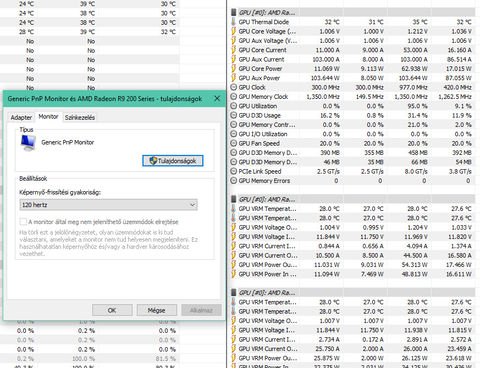
Task: Click the shield icon on Tulajdonságok button
Action: [x=153, y=161]
